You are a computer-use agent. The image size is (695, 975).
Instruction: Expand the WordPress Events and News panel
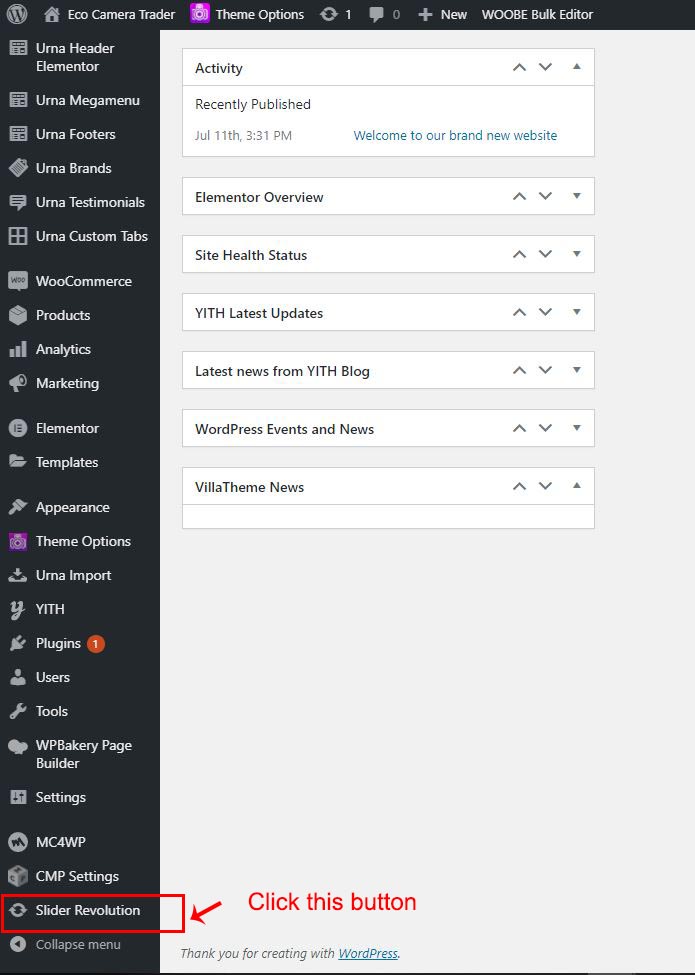point(576,428)
